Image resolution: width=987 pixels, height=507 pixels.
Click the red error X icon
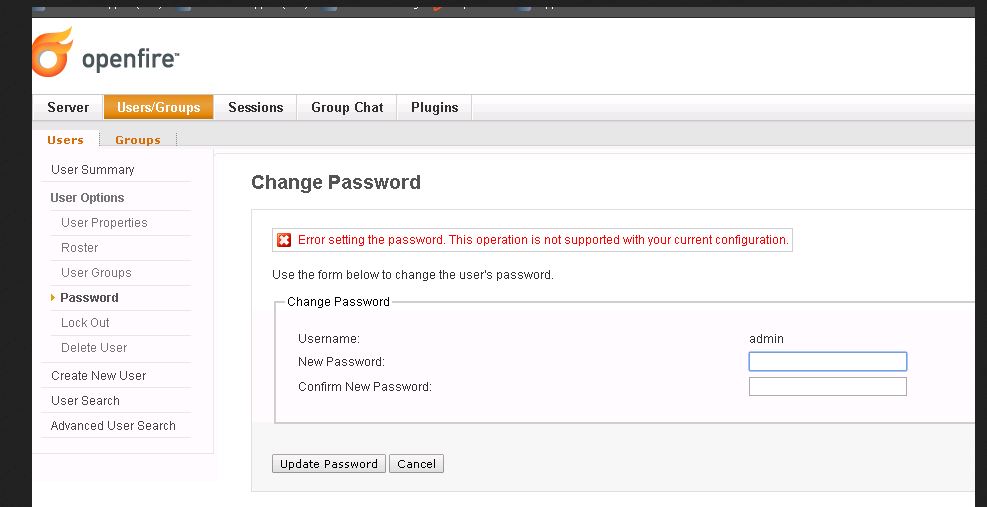(x=284, y=240)
